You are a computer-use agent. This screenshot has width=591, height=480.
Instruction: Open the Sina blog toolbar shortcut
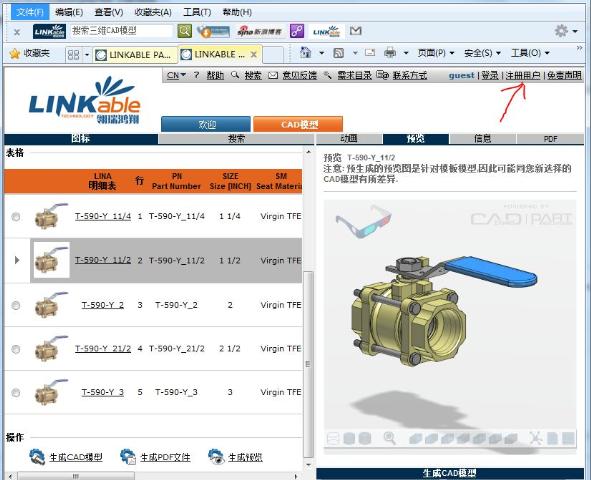pos(259,31)
